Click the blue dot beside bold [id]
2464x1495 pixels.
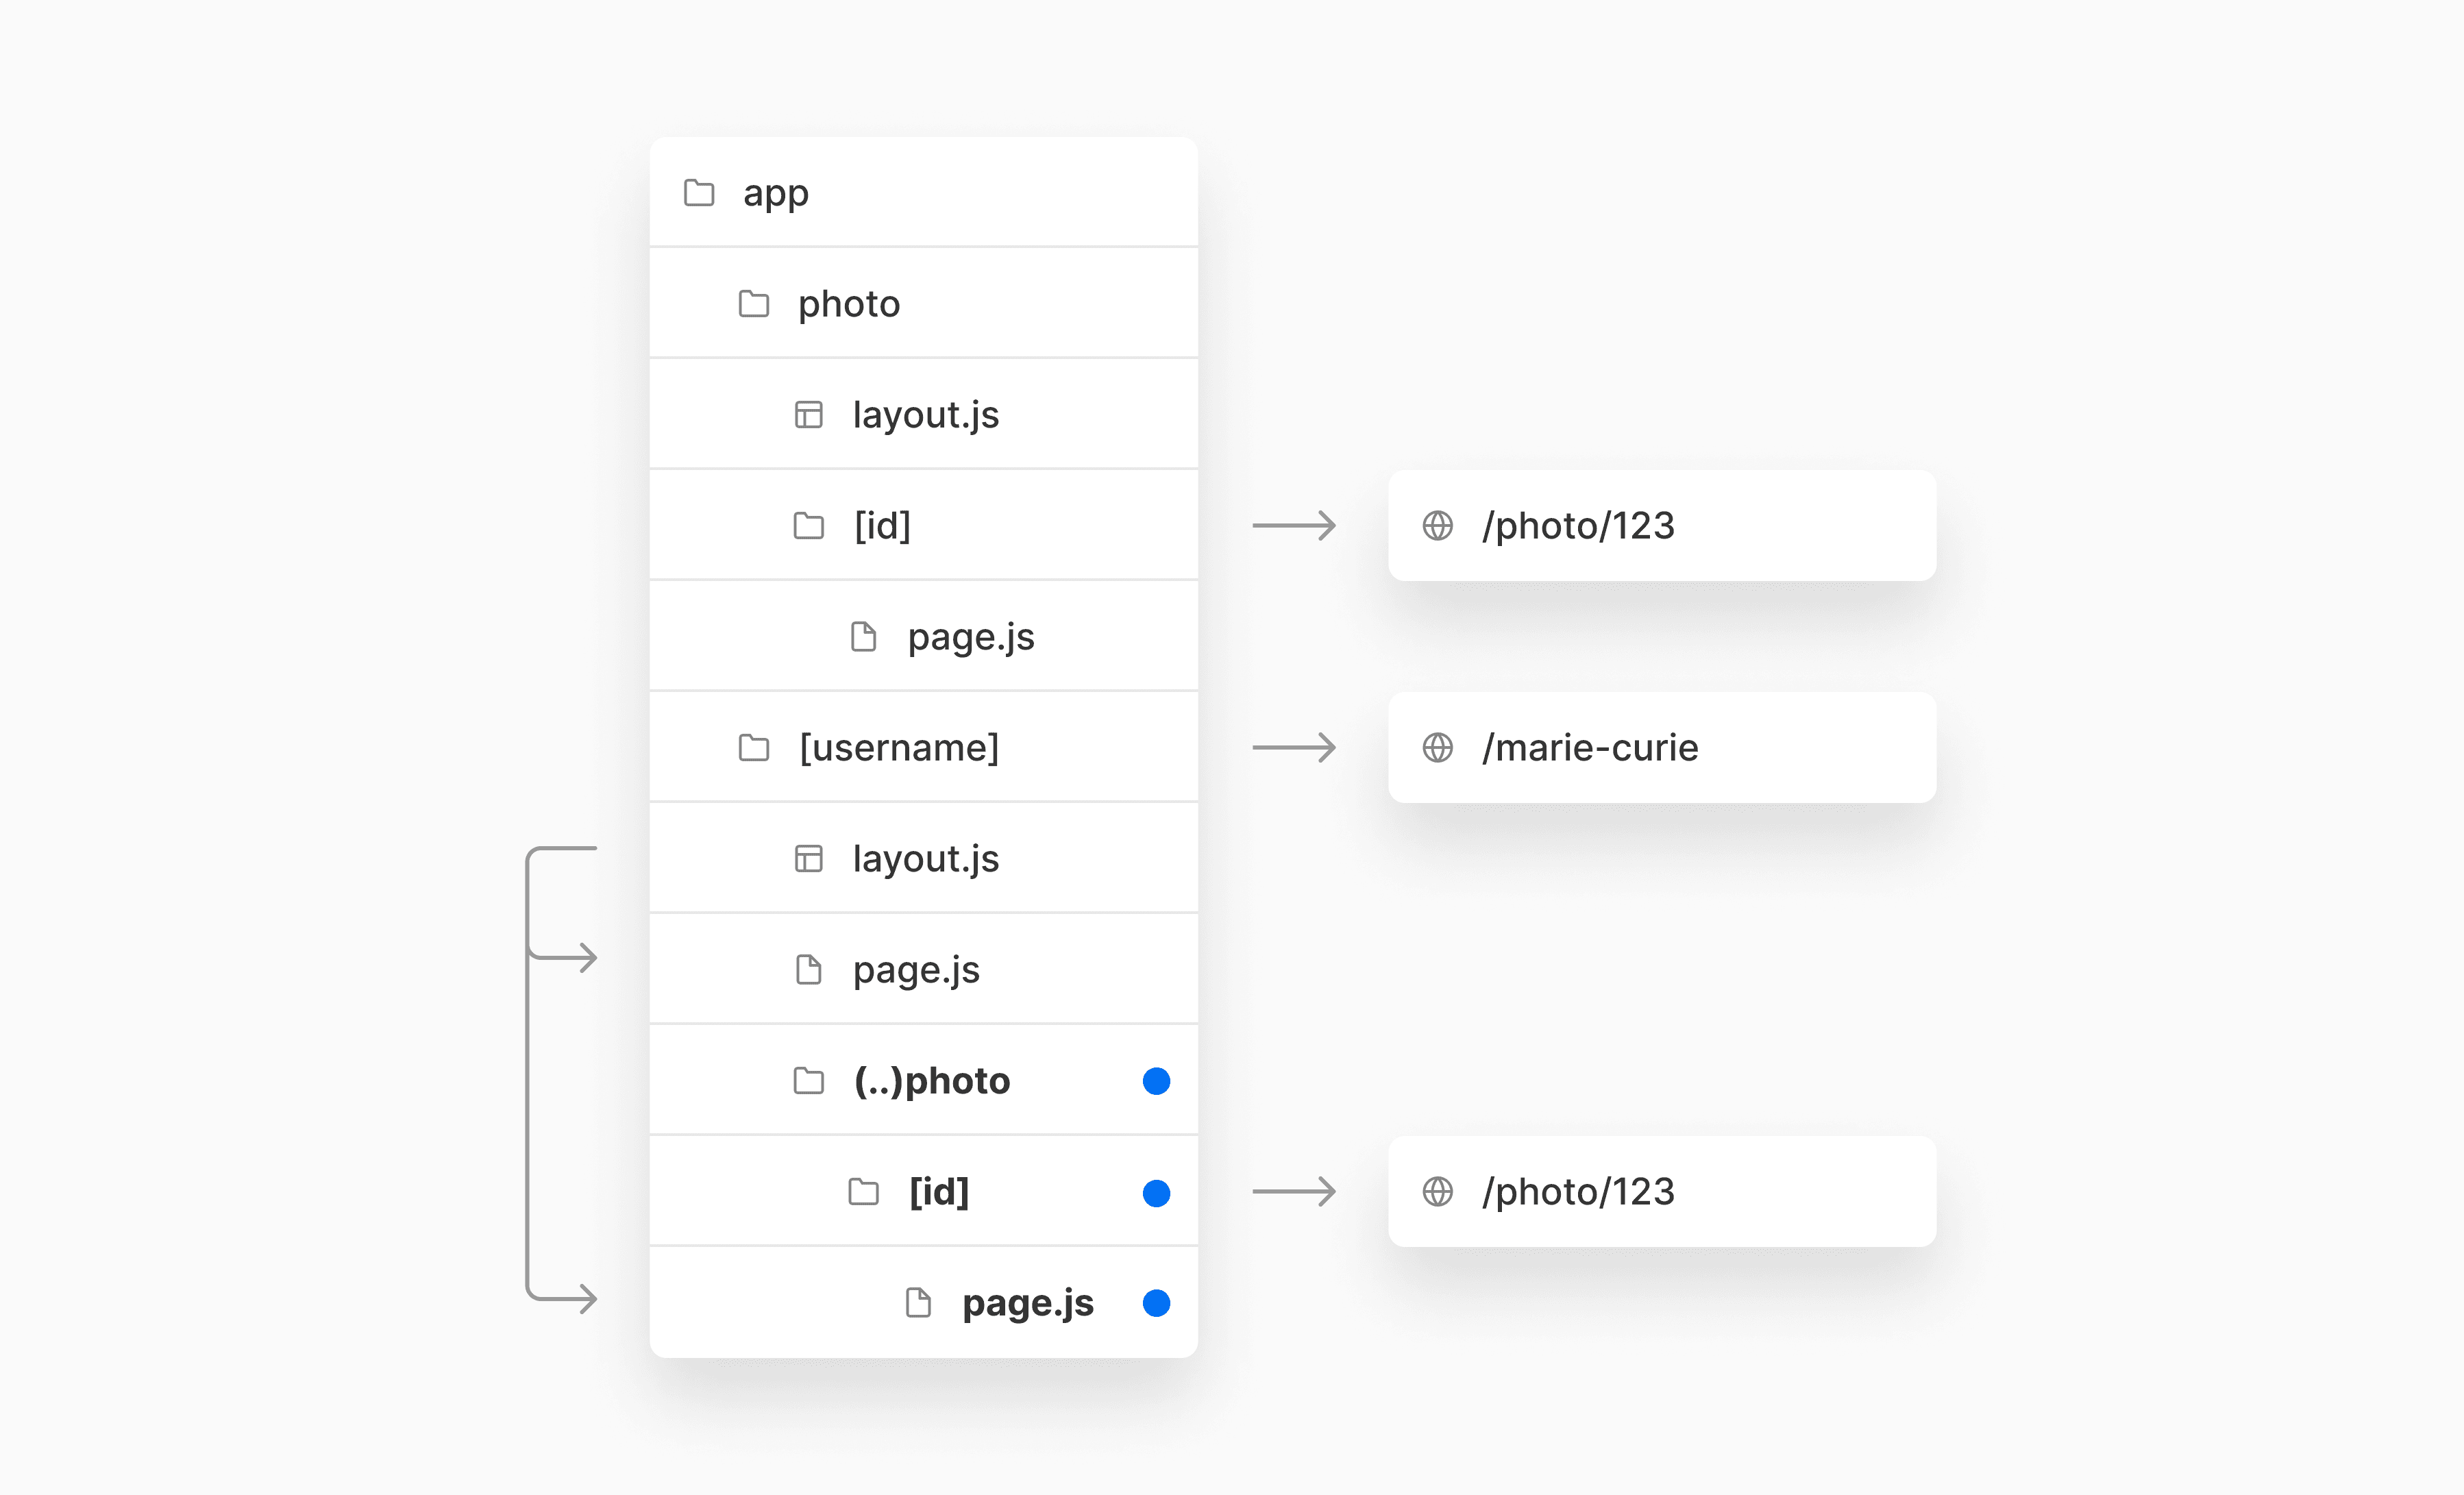1156,1193
